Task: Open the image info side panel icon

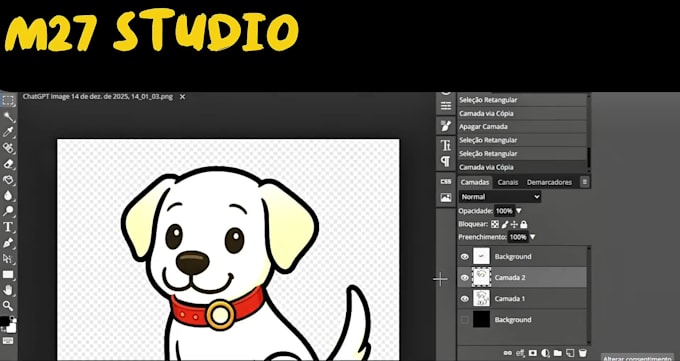Action: click(445, 198)
